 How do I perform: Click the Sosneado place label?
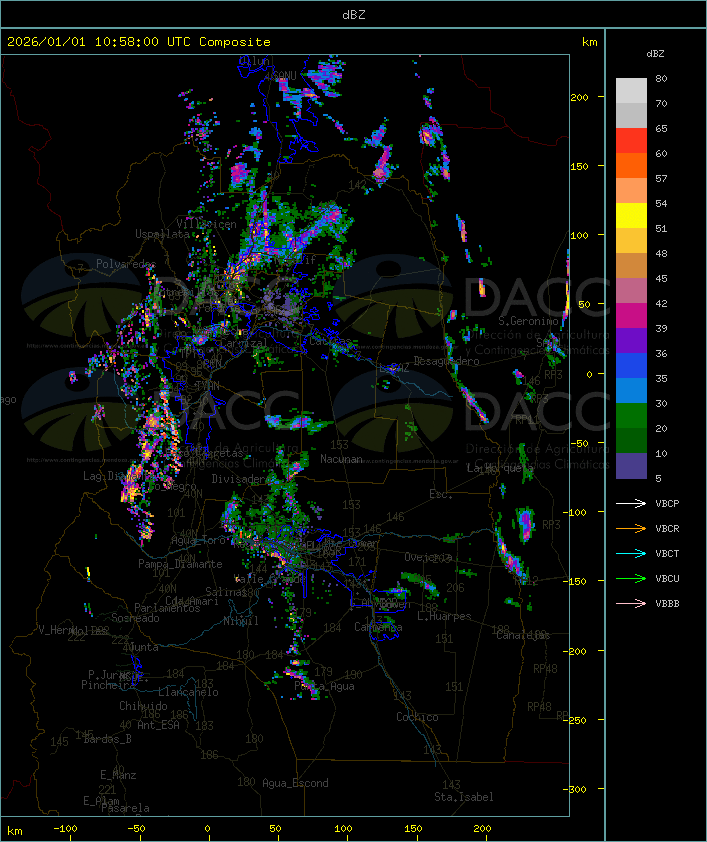point(135,618)
